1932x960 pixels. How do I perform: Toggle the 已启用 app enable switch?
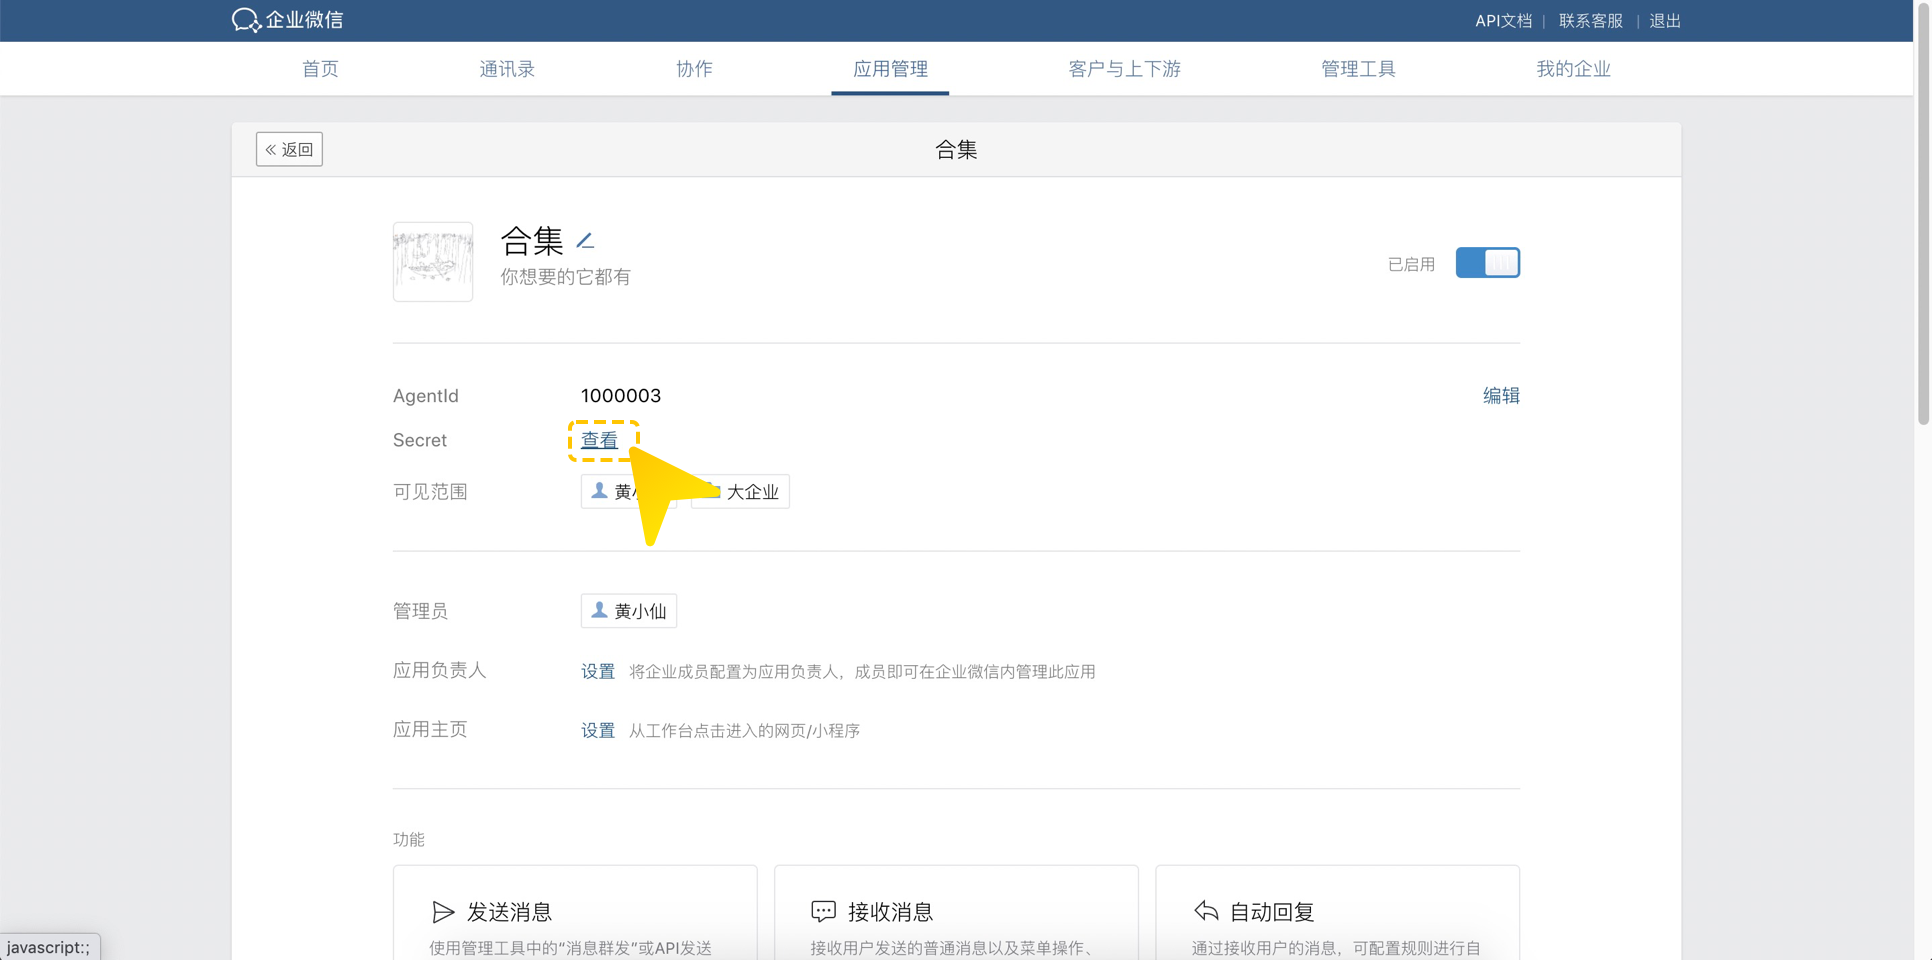click(1487, 263)
